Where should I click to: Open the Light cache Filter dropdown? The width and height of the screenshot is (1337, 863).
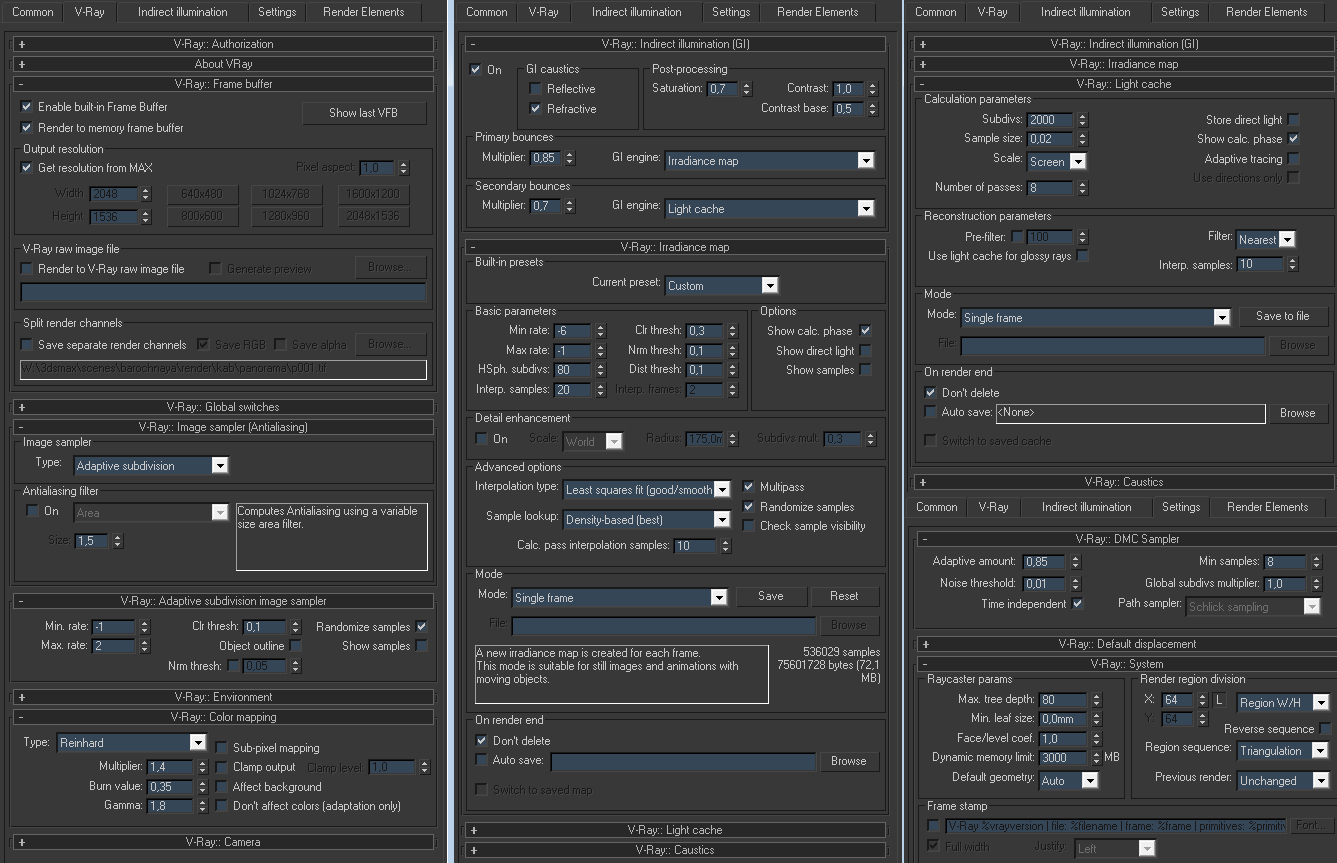coord(1266,239)
